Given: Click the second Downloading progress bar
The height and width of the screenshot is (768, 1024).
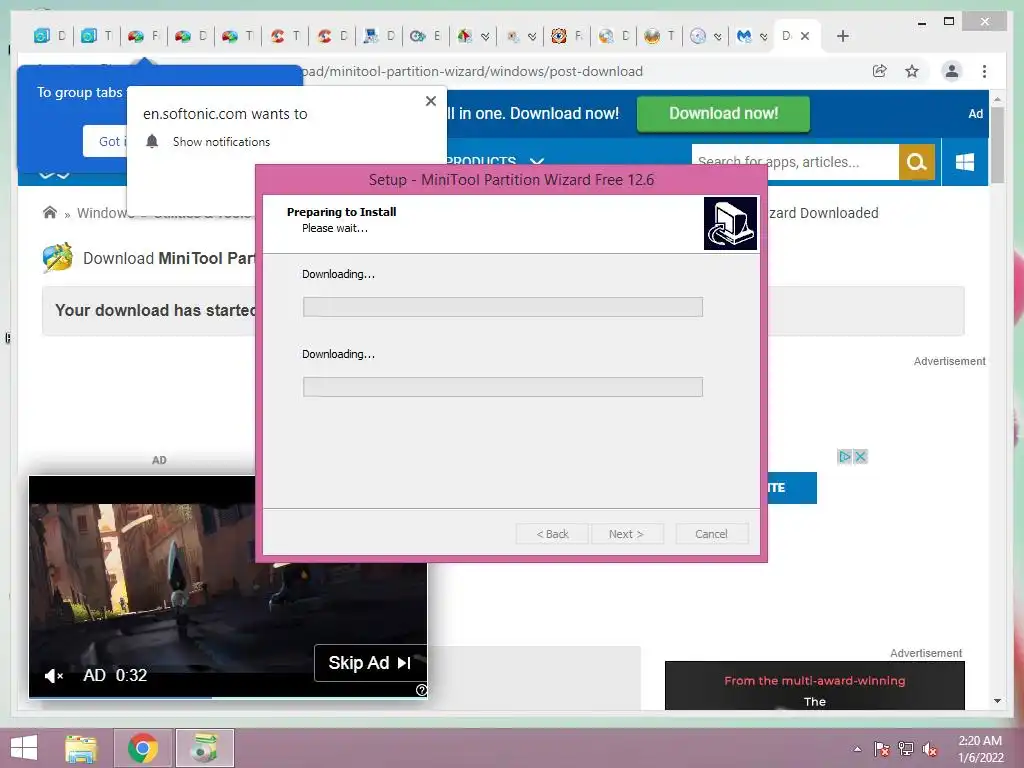Looking at the screenshot, I should point(502,387).
